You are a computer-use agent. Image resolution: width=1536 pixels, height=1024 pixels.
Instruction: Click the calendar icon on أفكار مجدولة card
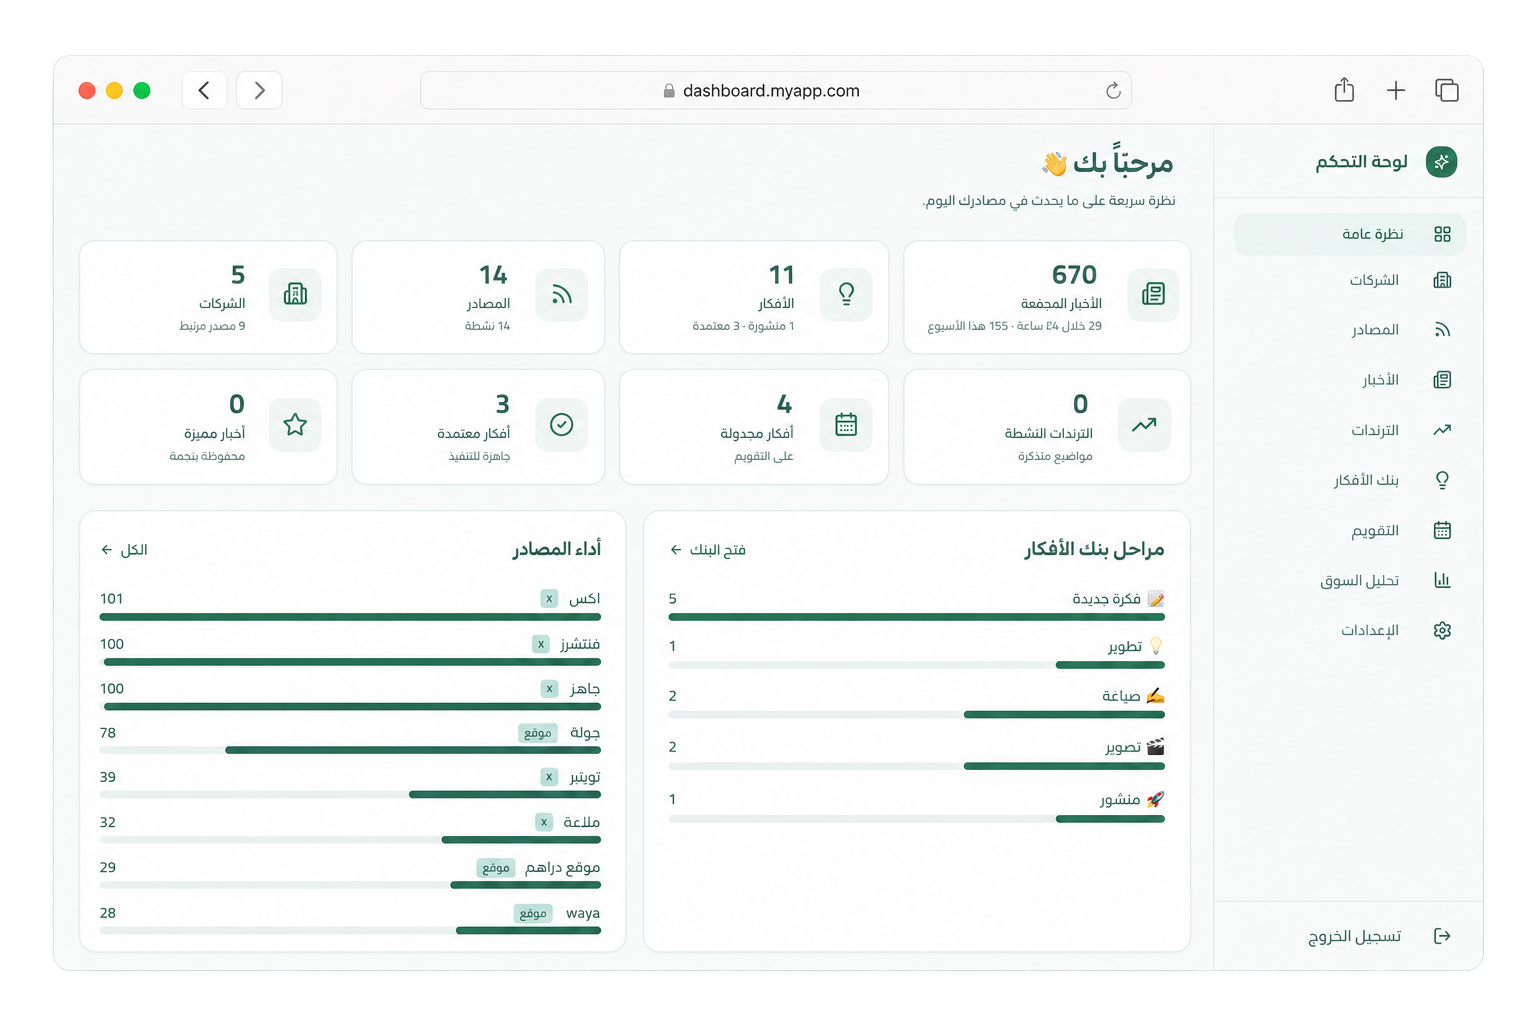846,425
